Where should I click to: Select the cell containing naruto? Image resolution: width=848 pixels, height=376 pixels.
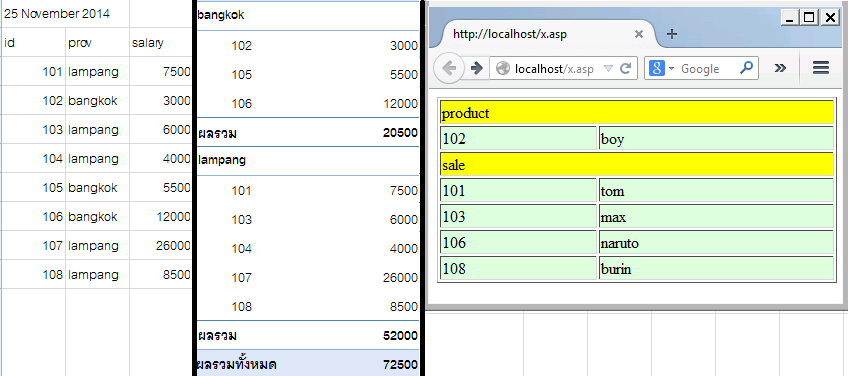(x=716, y=243)
